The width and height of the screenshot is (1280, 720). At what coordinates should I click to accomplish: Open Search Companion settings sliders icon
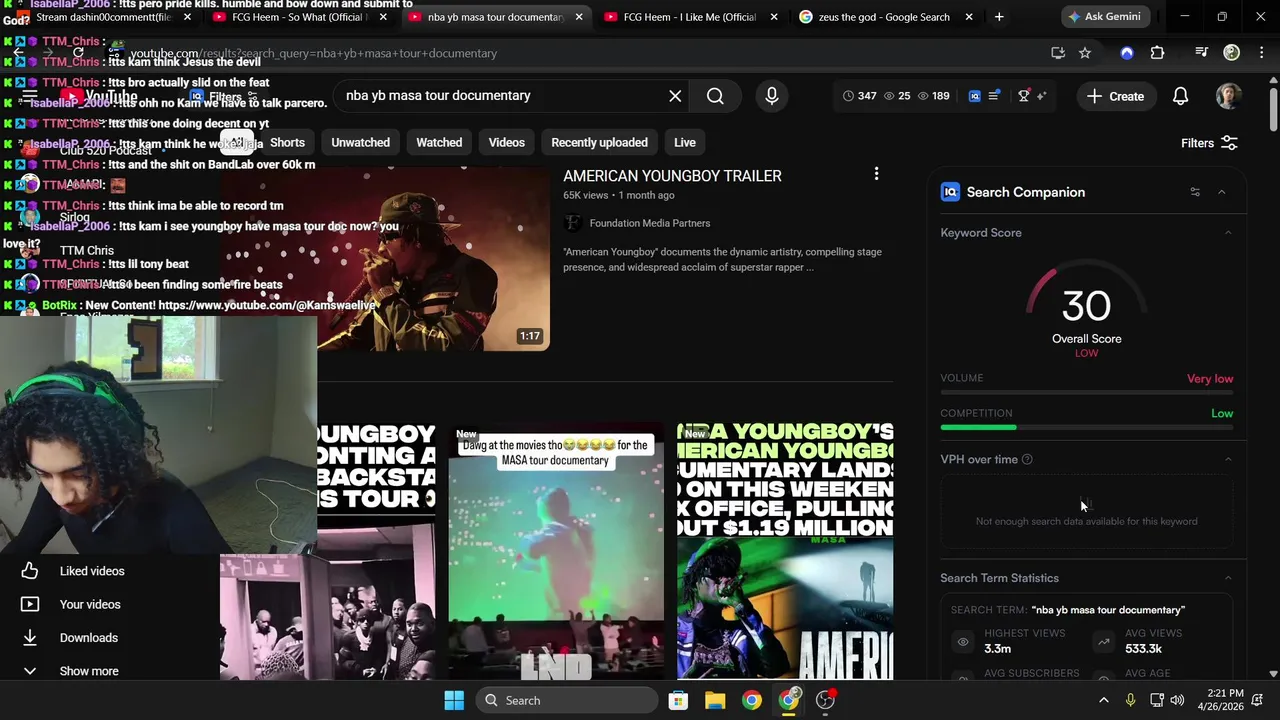1195,192
